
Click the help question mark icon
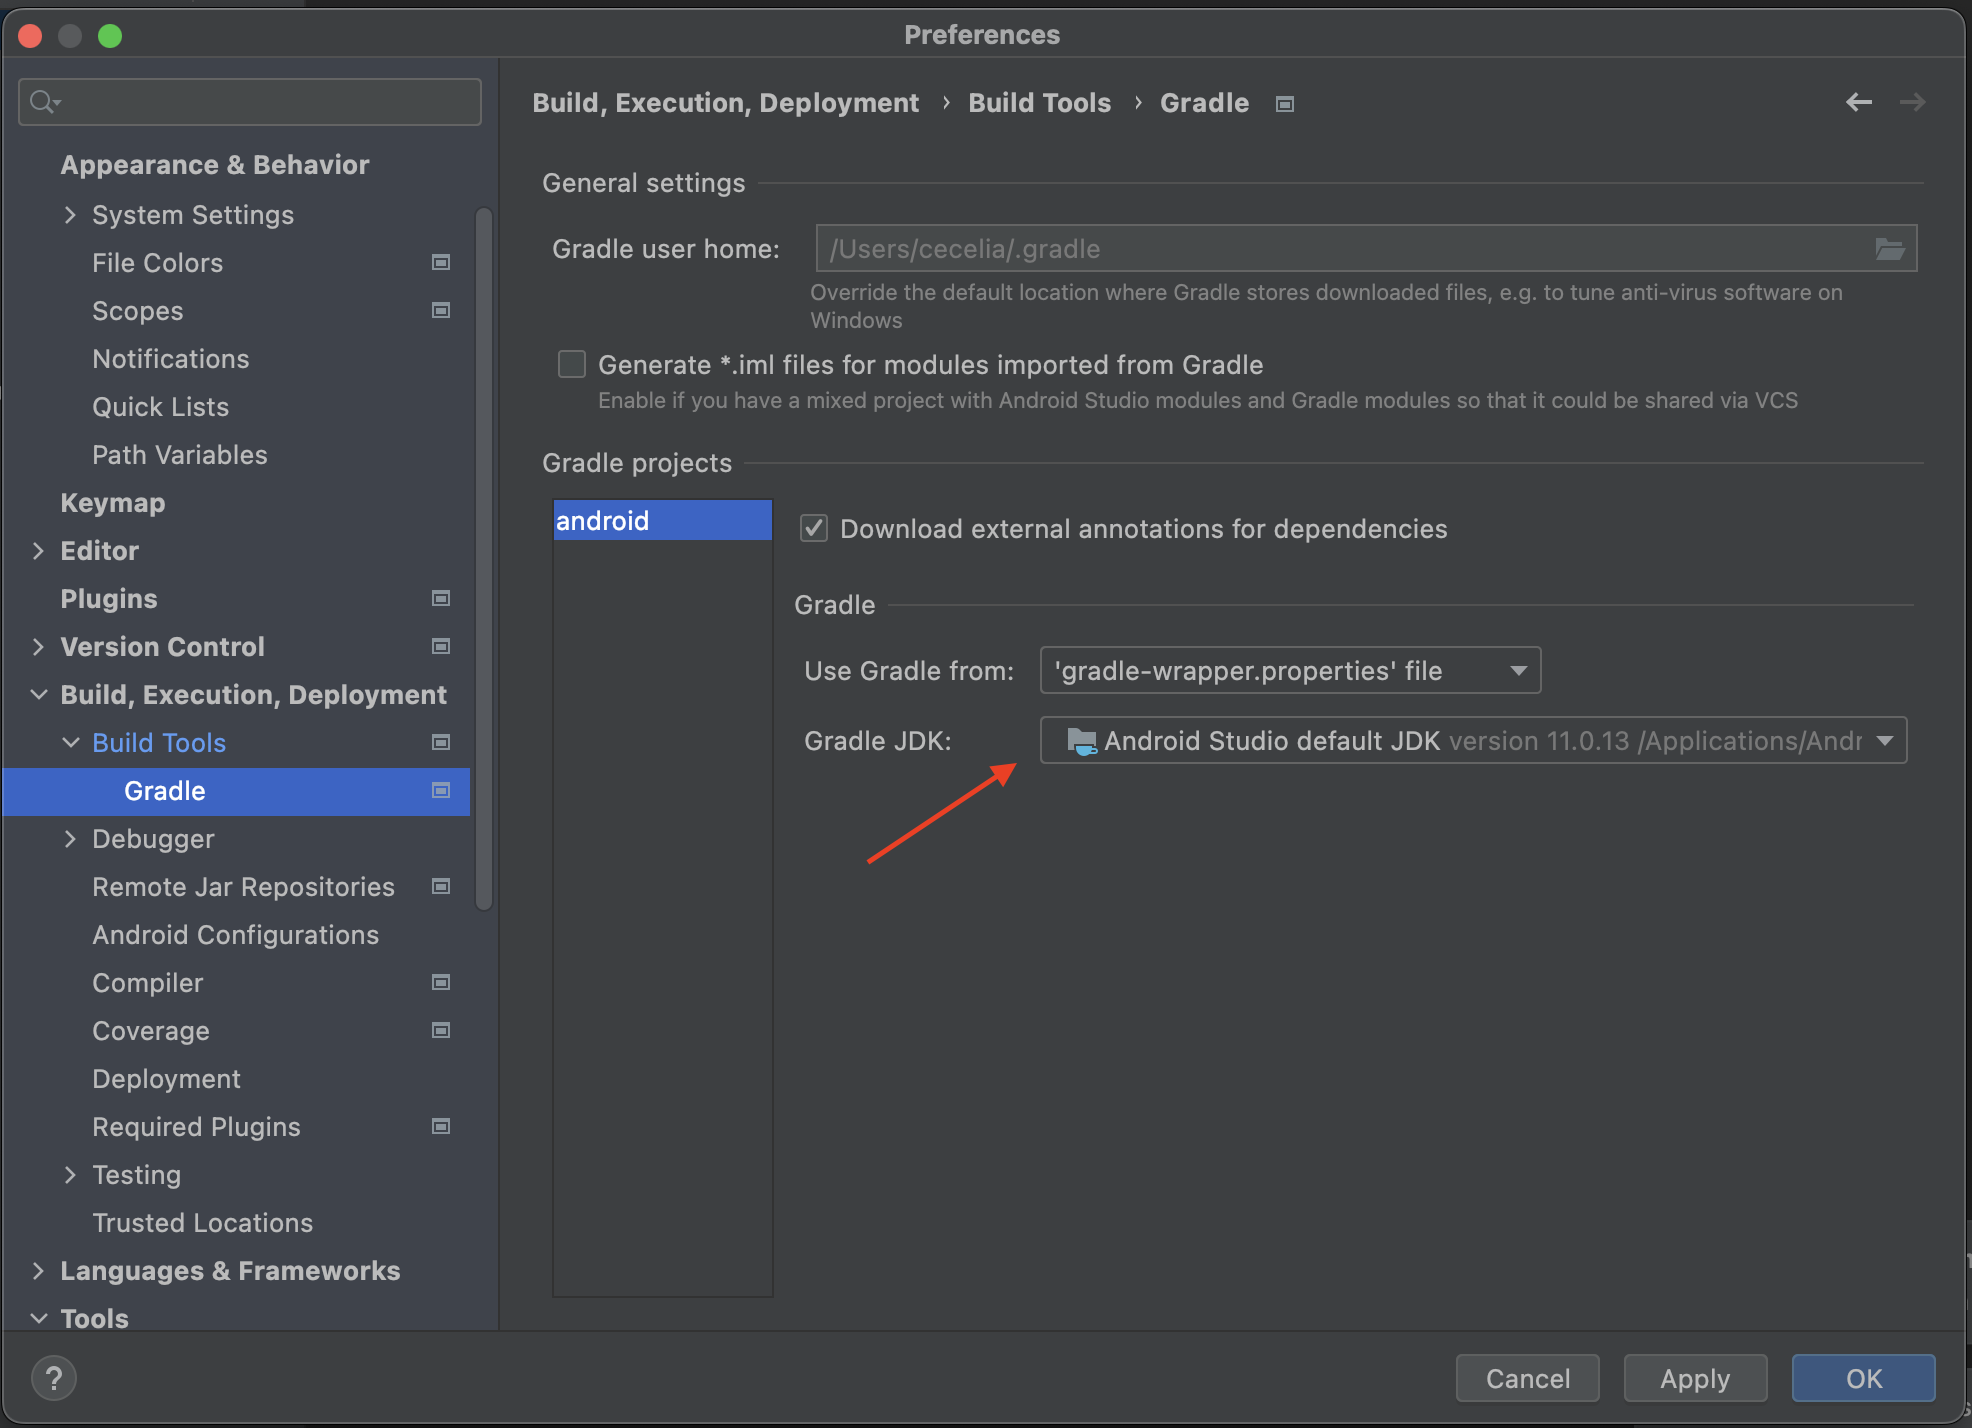pyautogui.click(x=54, y=1377)
